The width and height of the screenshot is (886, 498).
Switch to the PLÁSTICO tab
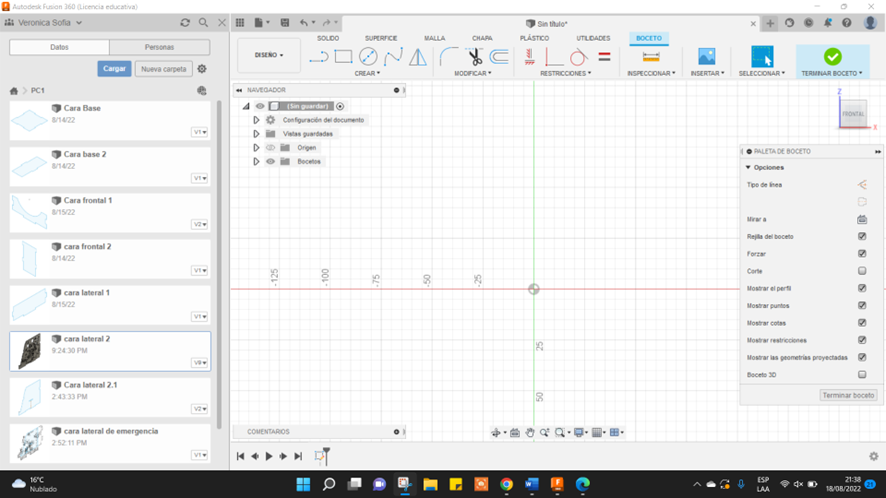[x=535, y=38]
